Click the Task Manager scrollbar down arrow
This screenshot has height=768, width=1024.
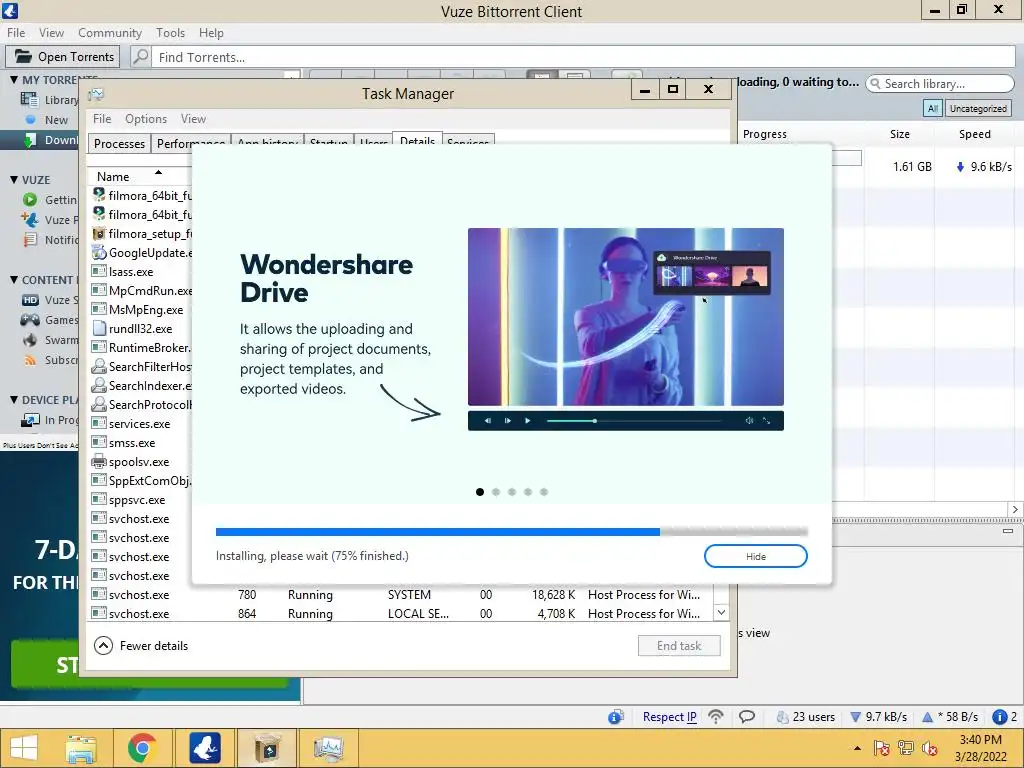(x=721, y=613)
